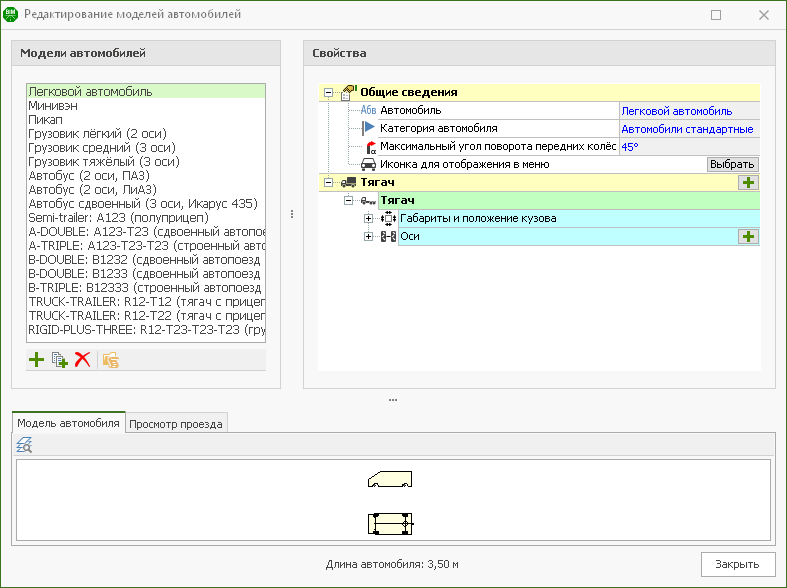Collapse the green Тягач node

coord(348,201)
